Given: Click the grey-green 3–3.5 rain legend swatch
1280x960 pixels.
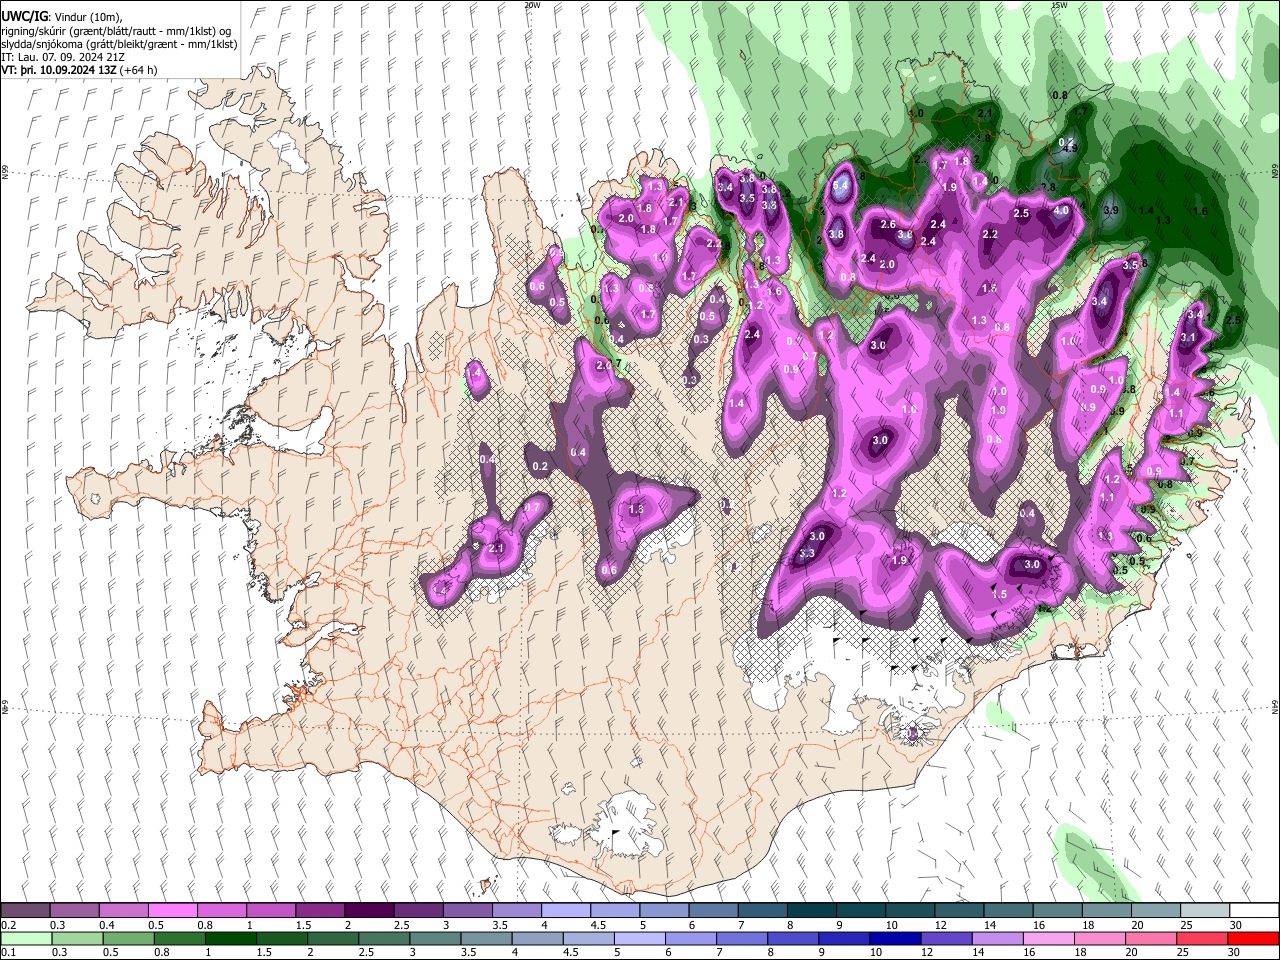Looking at the screenshot, I should point(434,938).
